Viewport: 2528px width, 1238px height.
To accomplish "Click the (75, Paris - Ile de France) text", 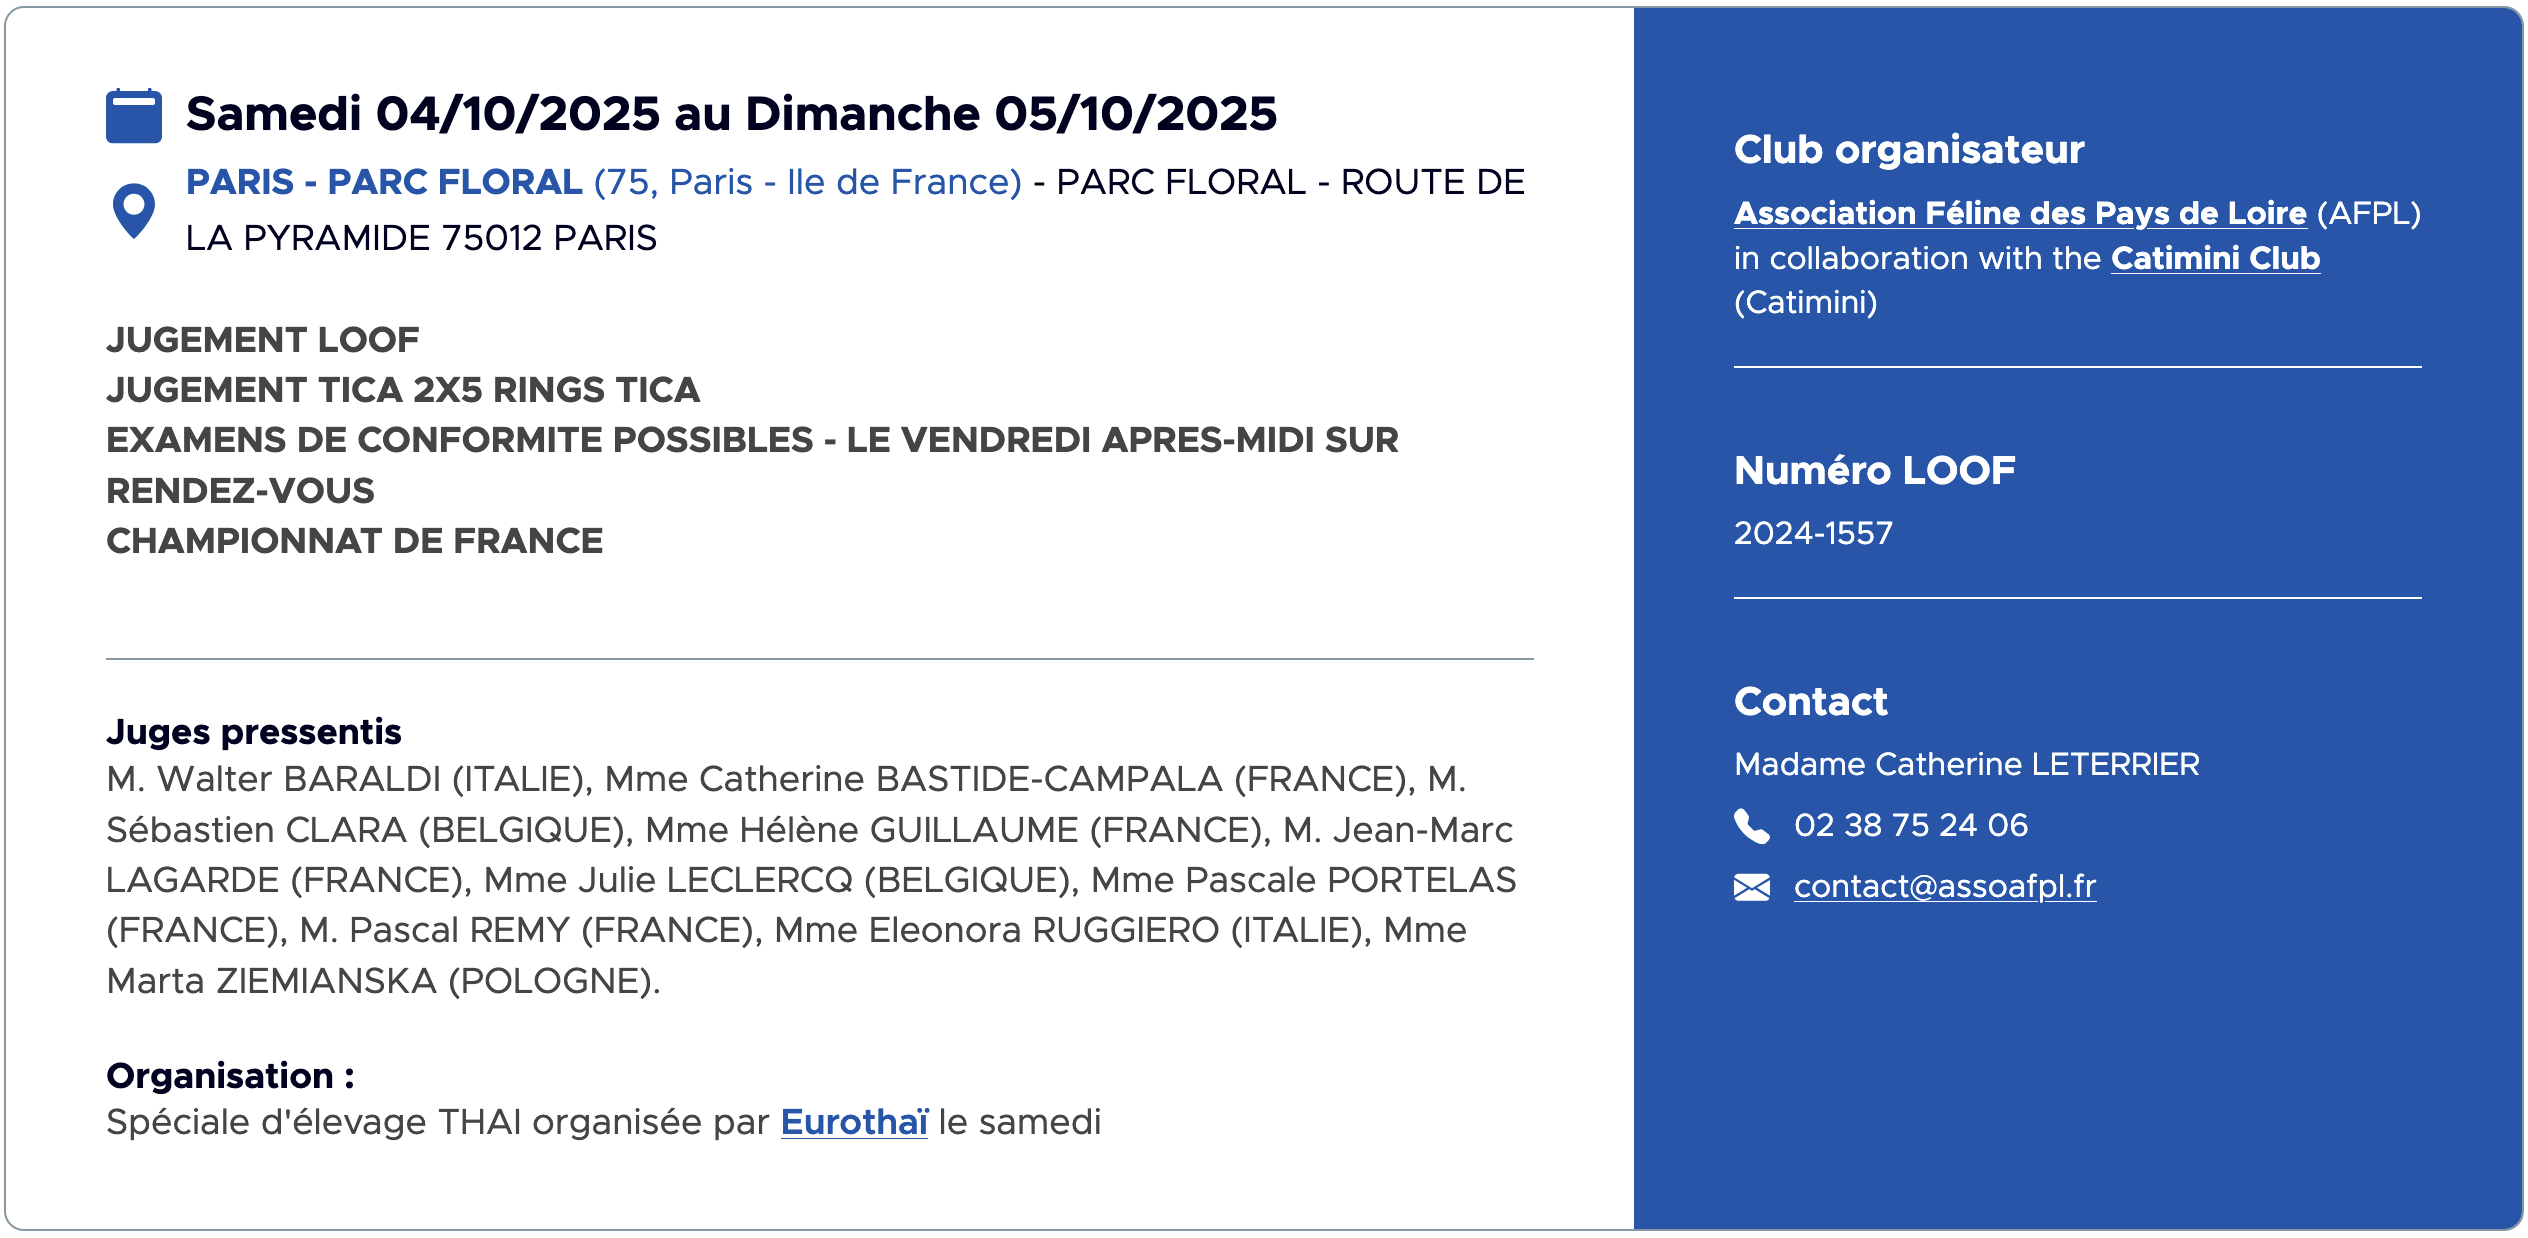I will point(808,182).
